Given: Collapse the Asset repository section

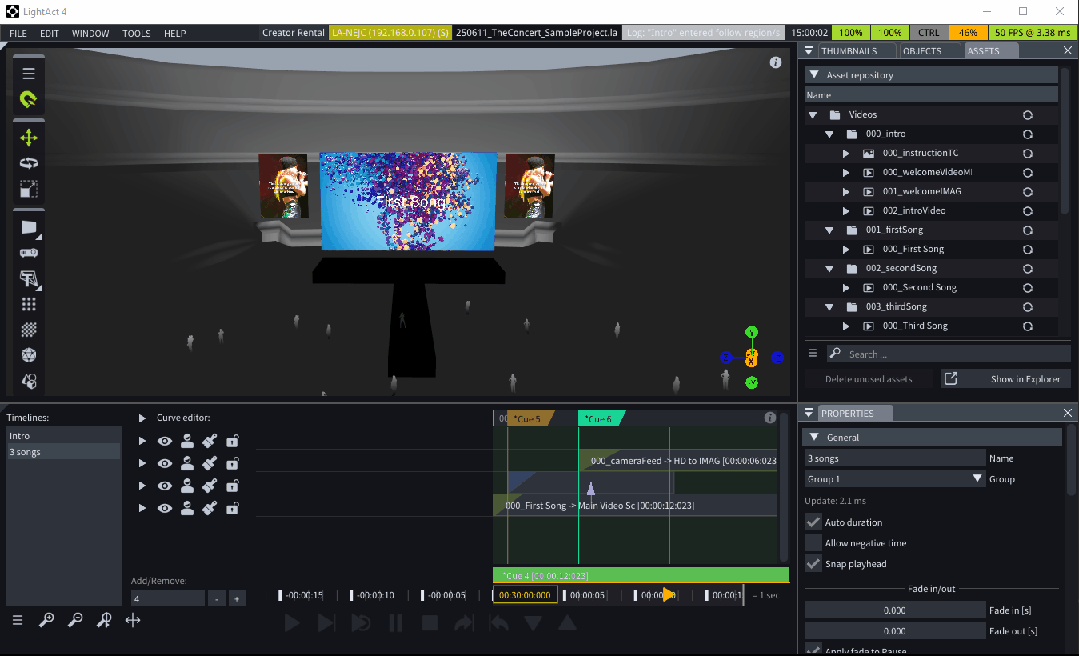Looking at the screenshot, I should click(x=814, y=74).
